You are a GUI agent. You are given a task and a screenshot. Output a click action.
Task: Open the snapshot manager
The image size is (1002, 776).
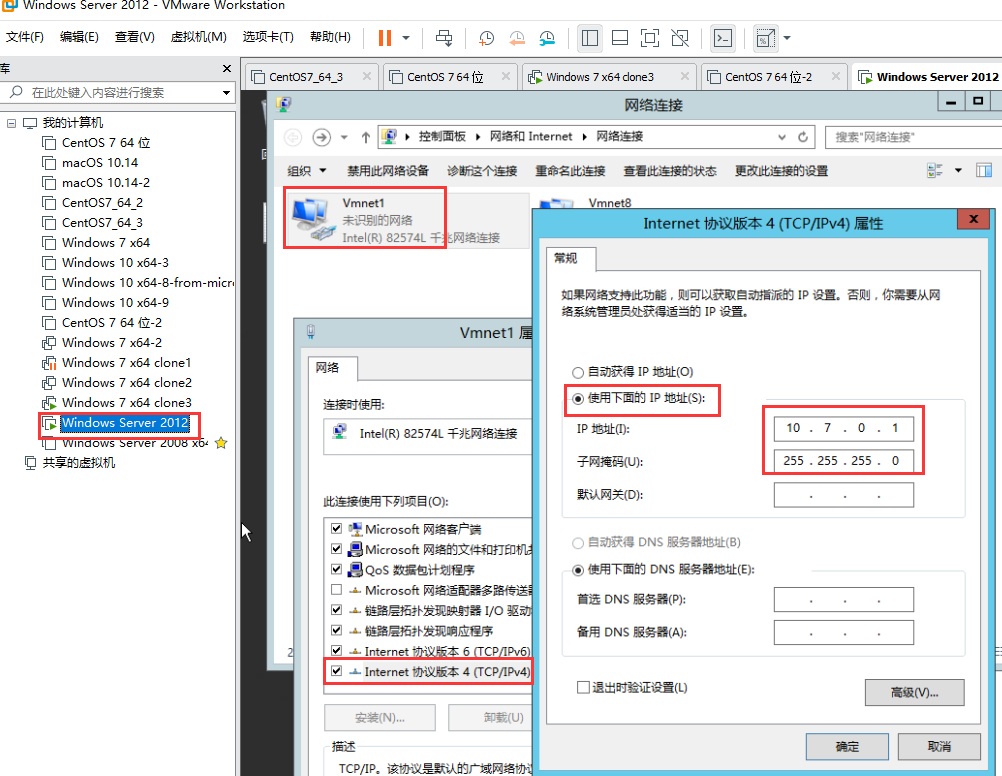(x=547, y=38)
